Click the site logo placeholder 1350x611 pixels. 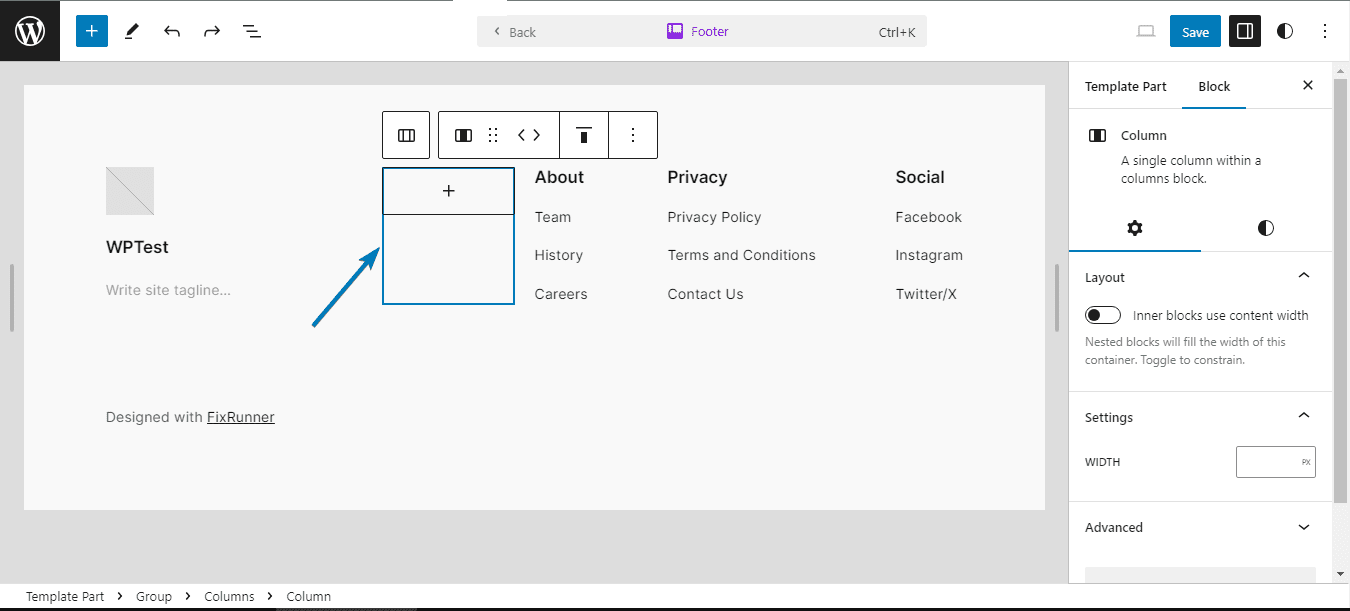[130, 191]
